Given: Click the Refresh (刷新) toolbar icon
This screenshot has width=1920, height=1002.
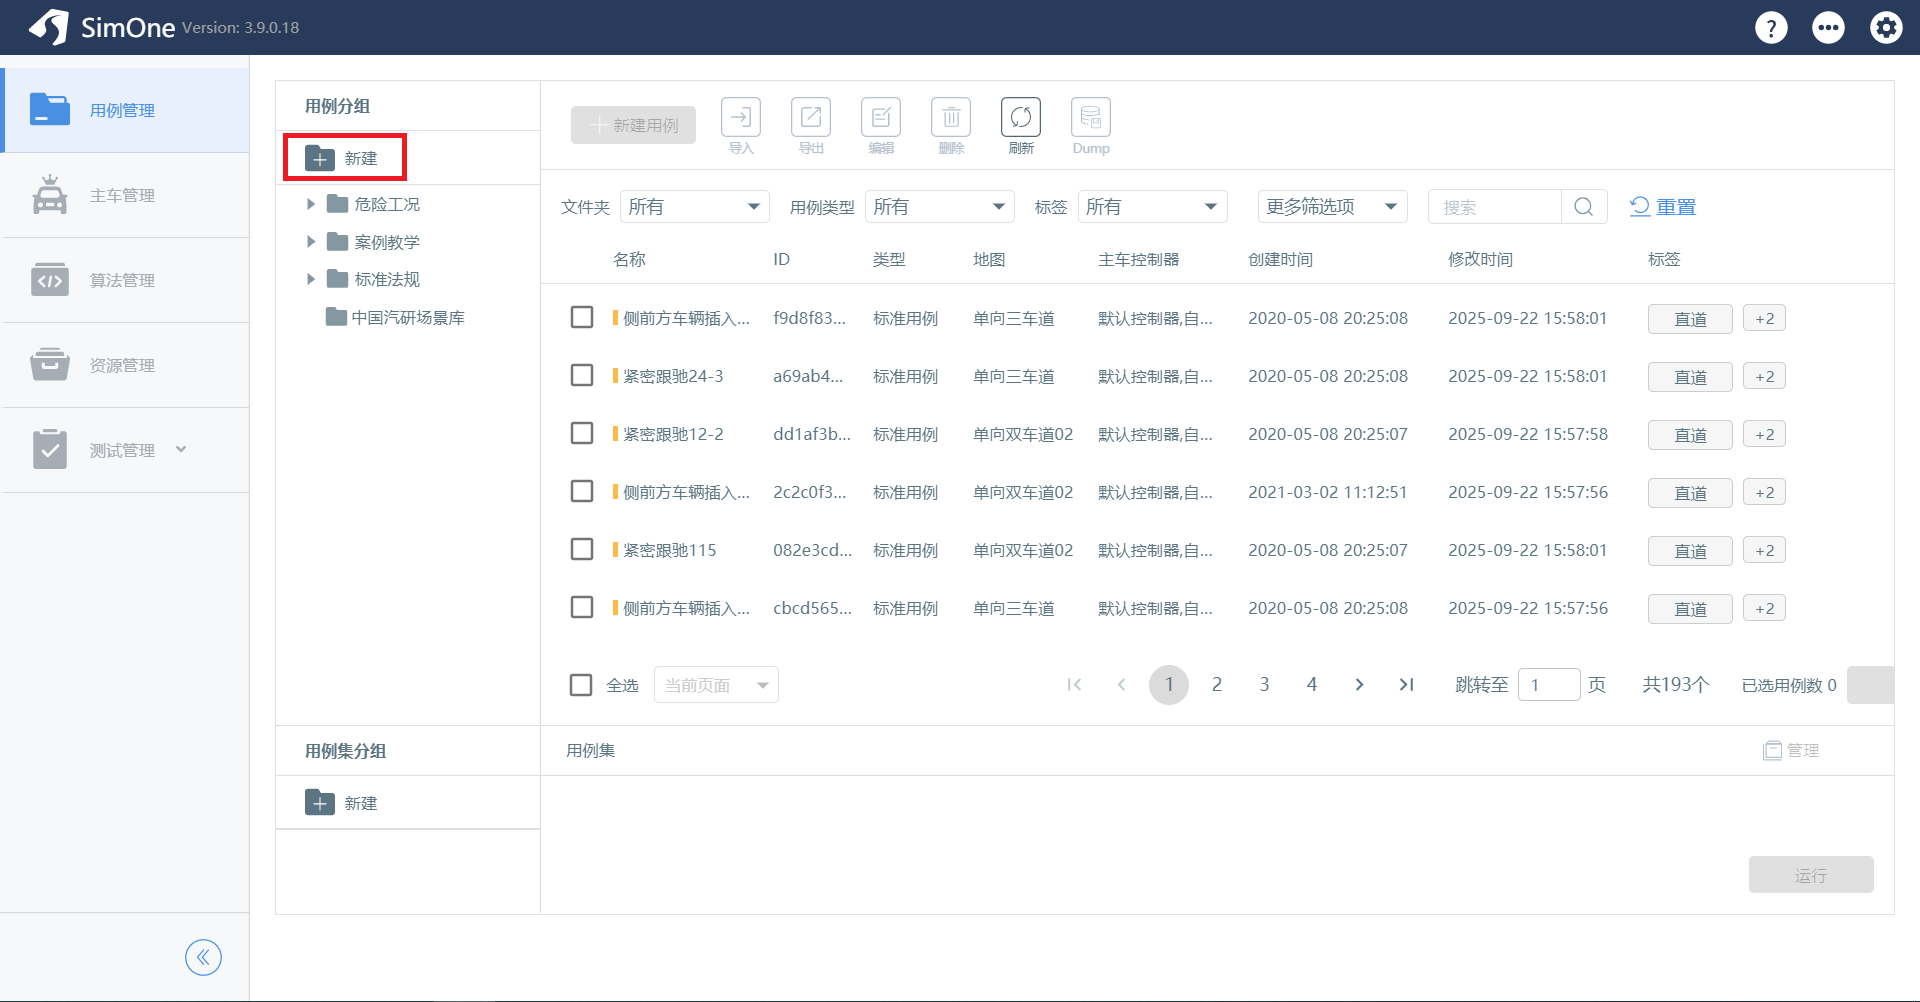Looking at the screenshot, I should click(x=1021, y=117).
